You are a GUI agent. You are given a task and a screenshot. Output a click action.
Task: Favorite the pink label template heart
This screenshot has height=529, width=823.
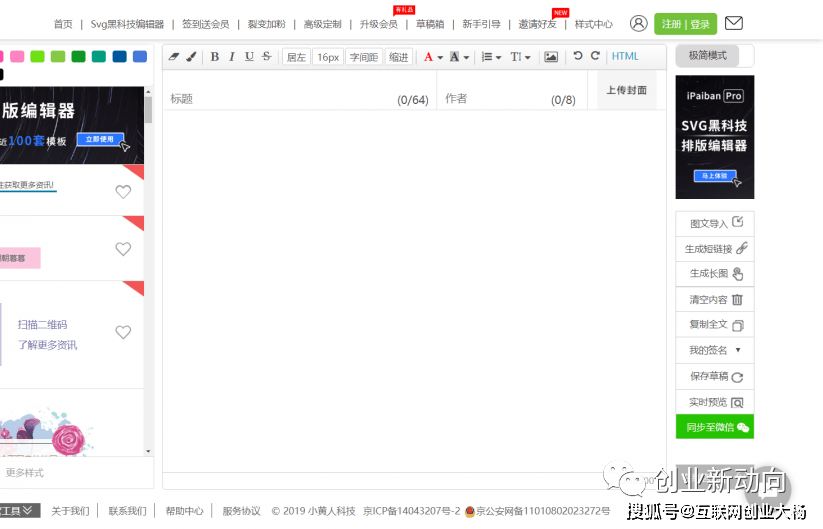[123, 249]
